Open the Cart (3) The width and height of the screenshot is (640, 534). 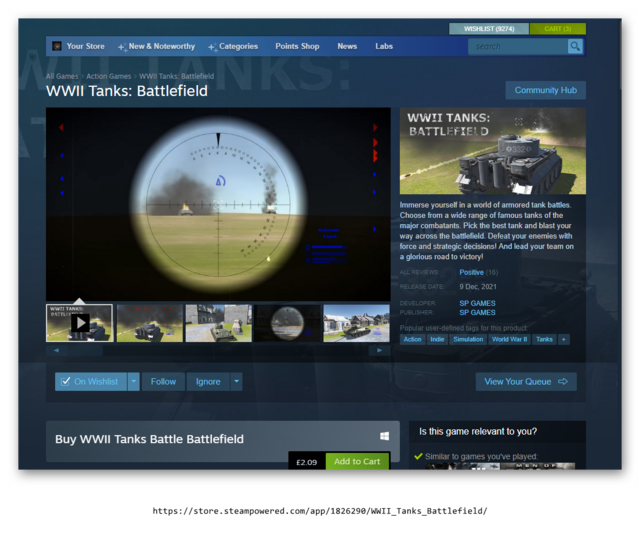(558, 29)
